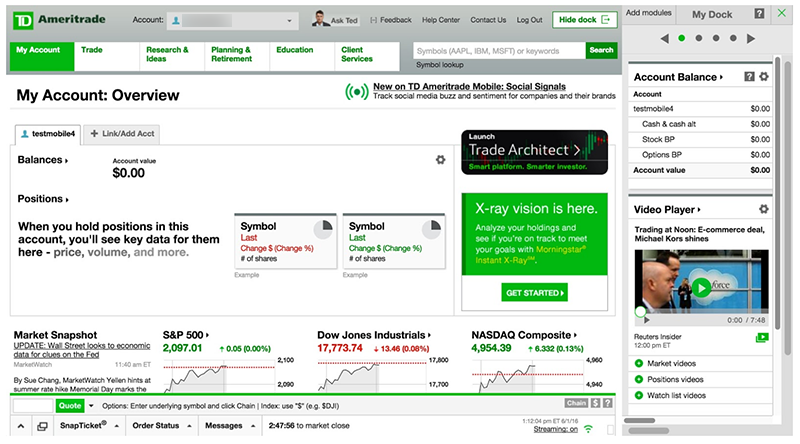Click Add modules button
This screenshot has width=800, height=444.
coord(648,13)
